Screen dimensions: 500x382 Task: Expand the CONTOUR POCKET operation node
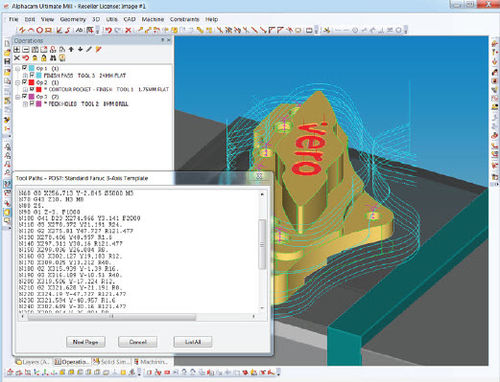pos(25,90)
